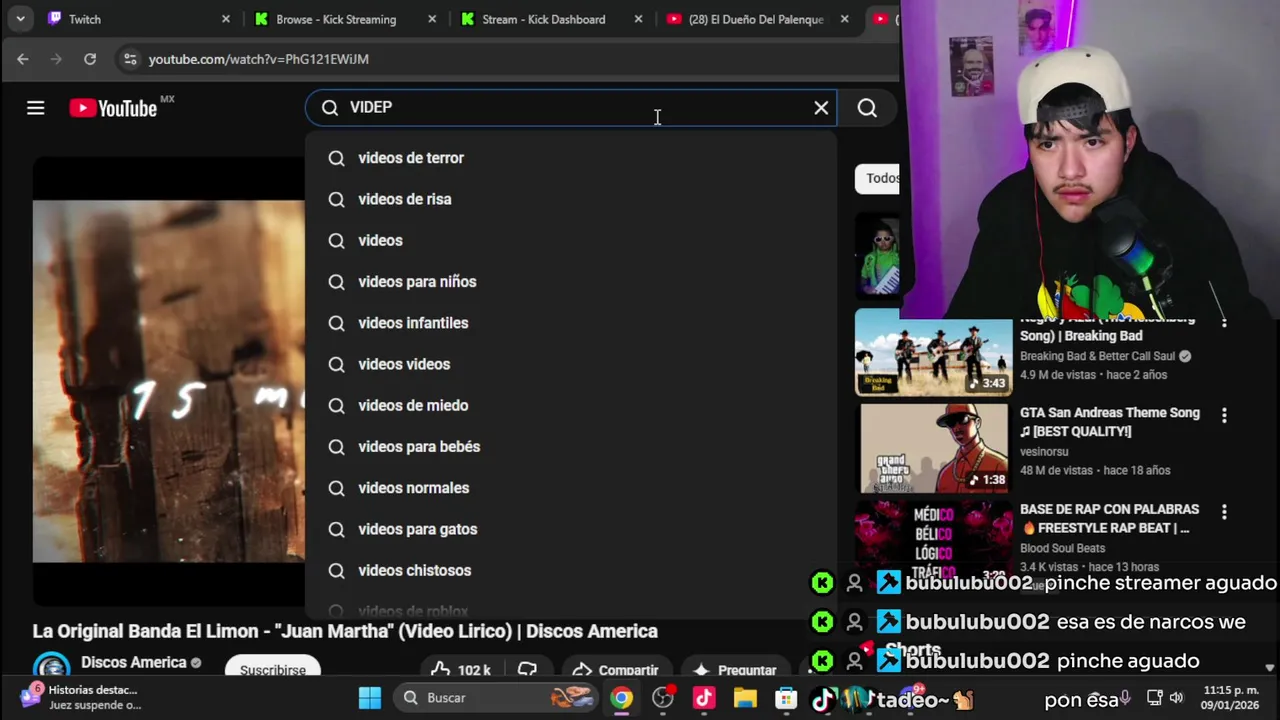
Task: Go back with the browser back arrow
Action: click(x=23, y=59)
